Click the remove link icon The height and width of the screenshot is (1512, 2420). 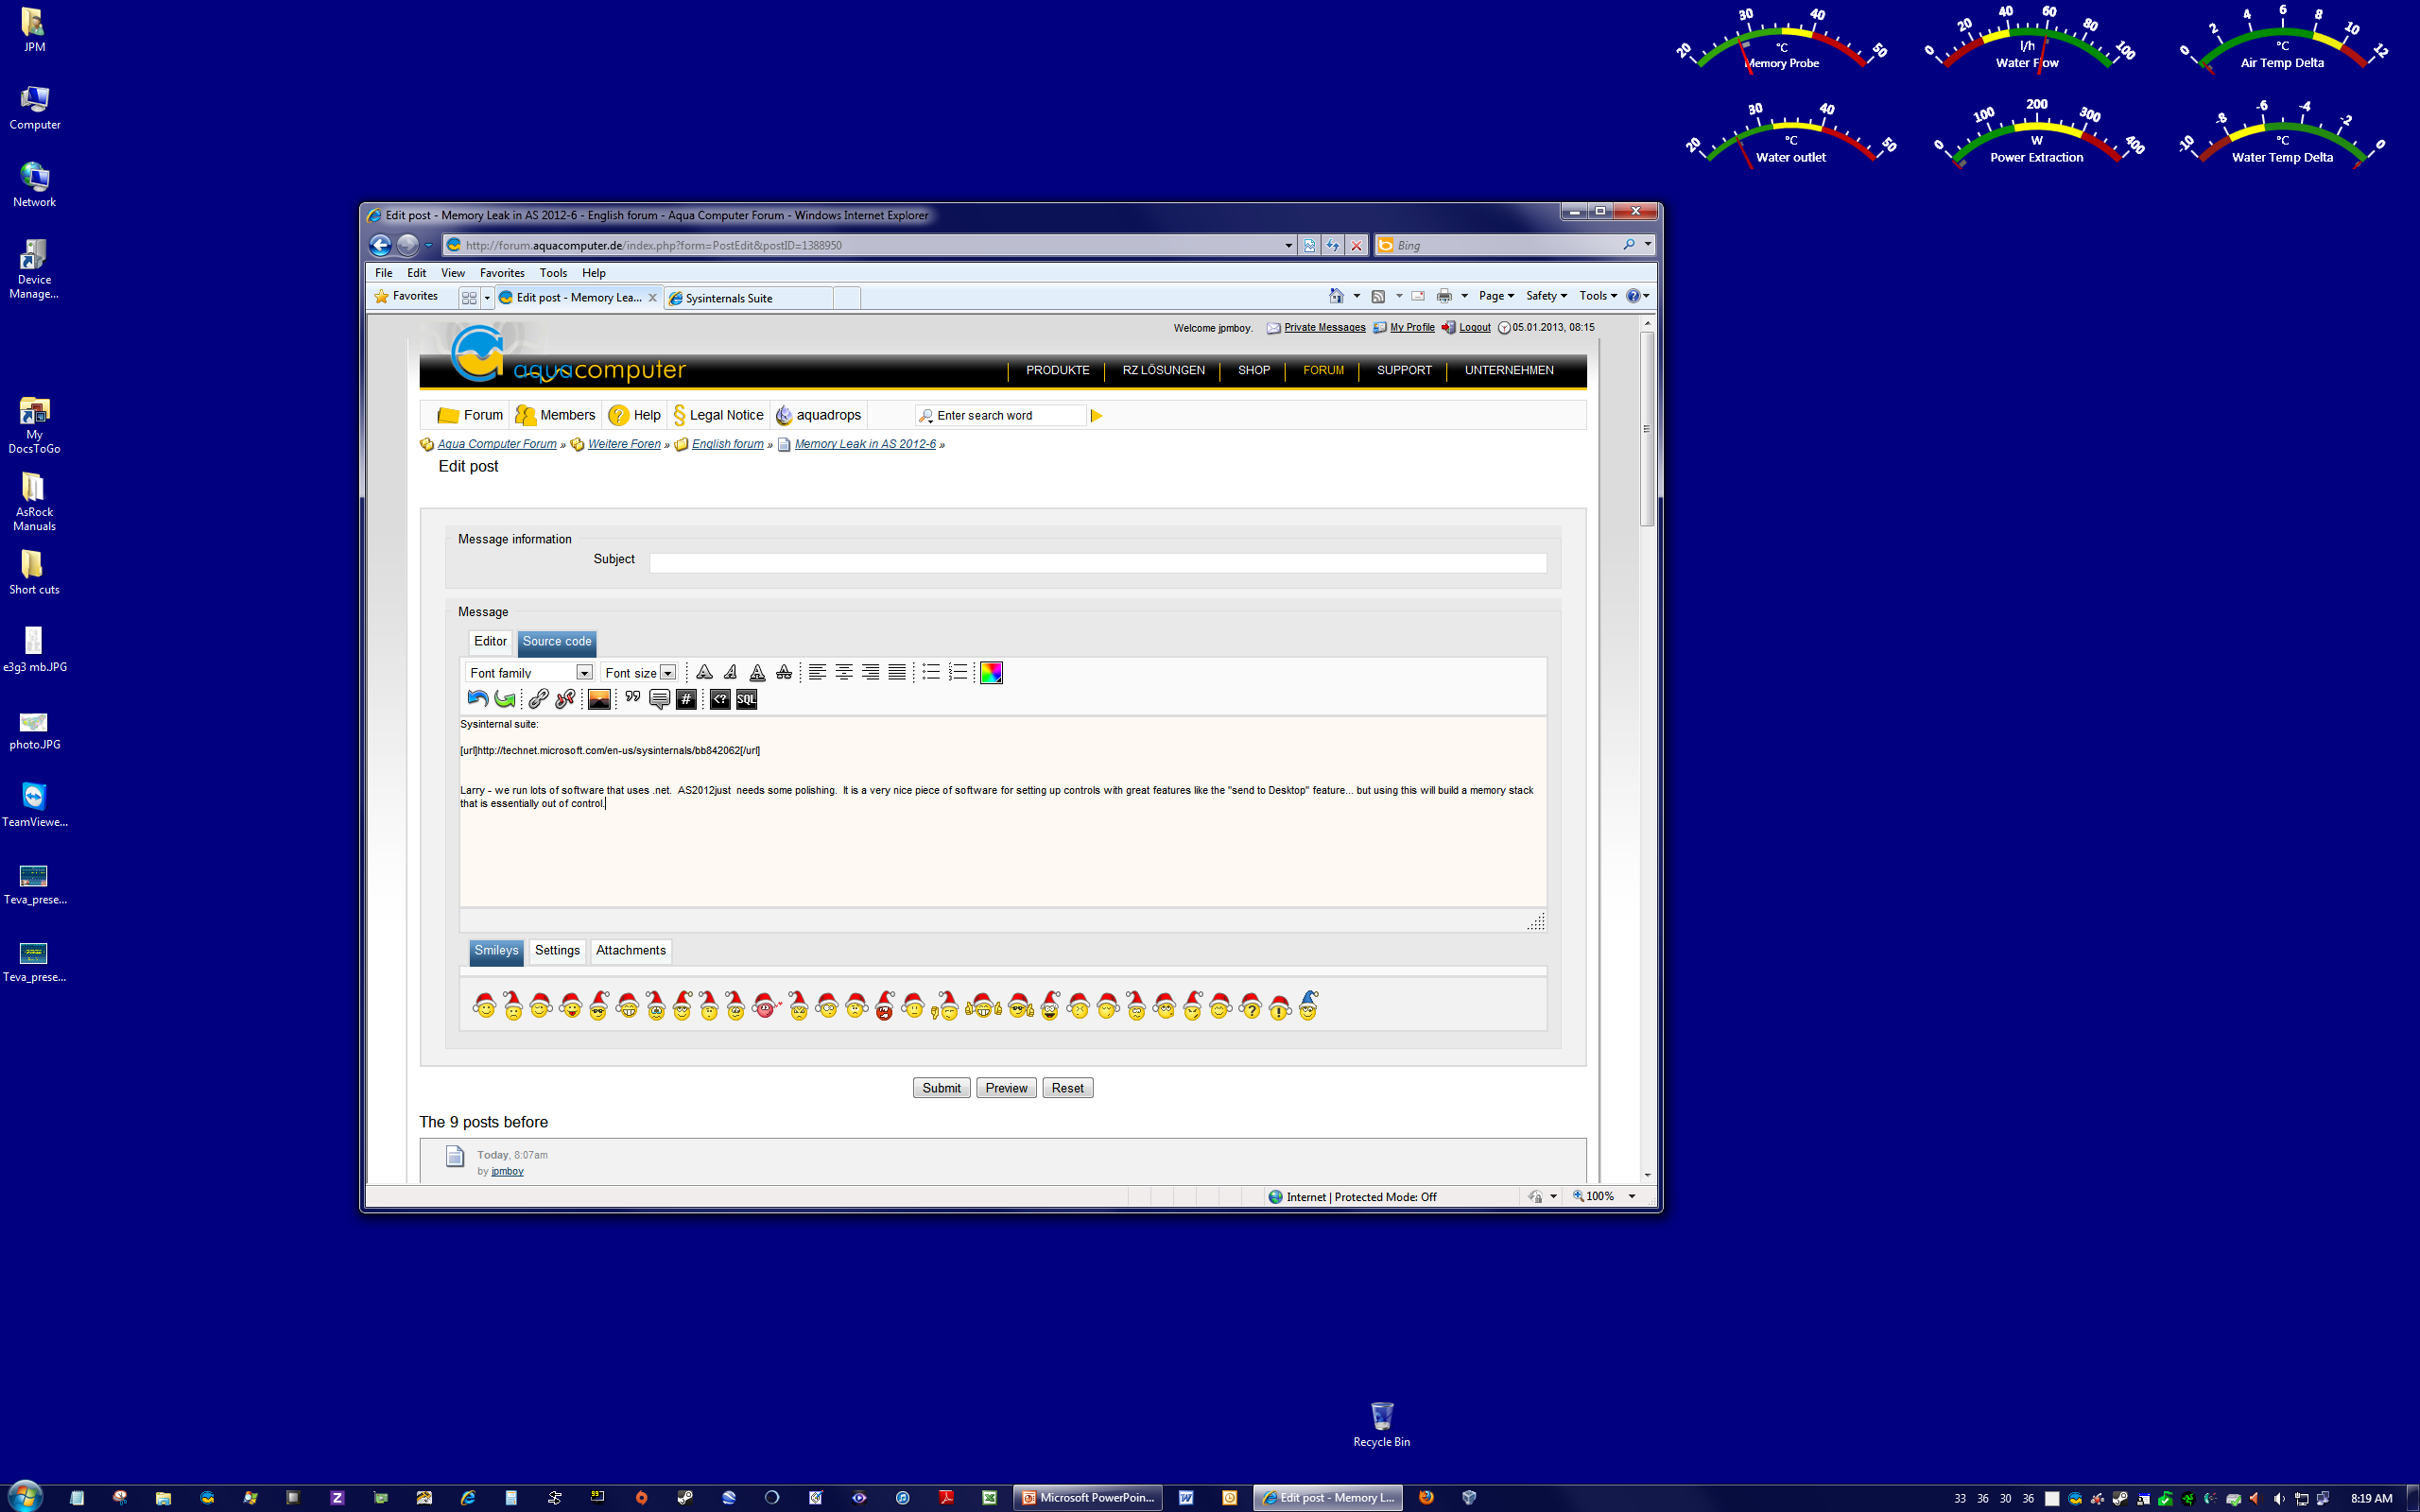click(x=565, y=699)
